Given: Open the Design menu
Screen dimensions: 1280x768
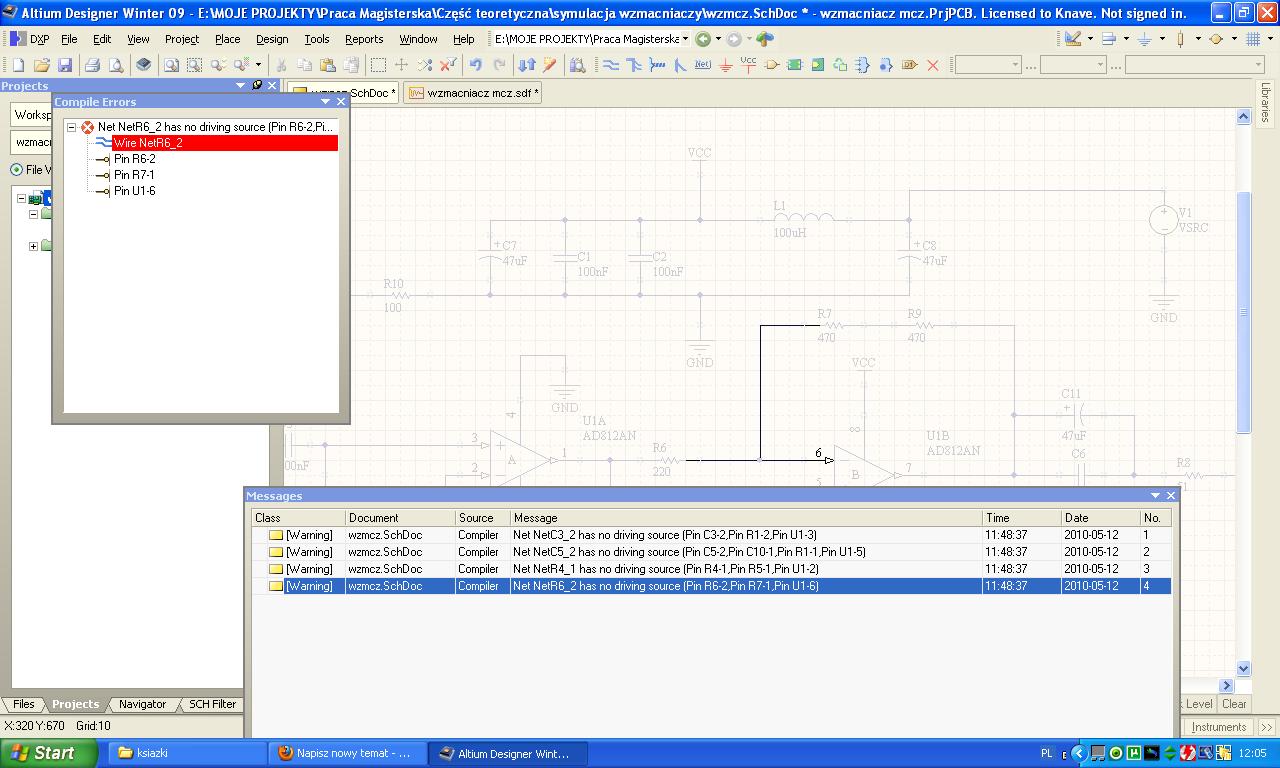Looking at the screenshot, I should (x=271, y=39).
